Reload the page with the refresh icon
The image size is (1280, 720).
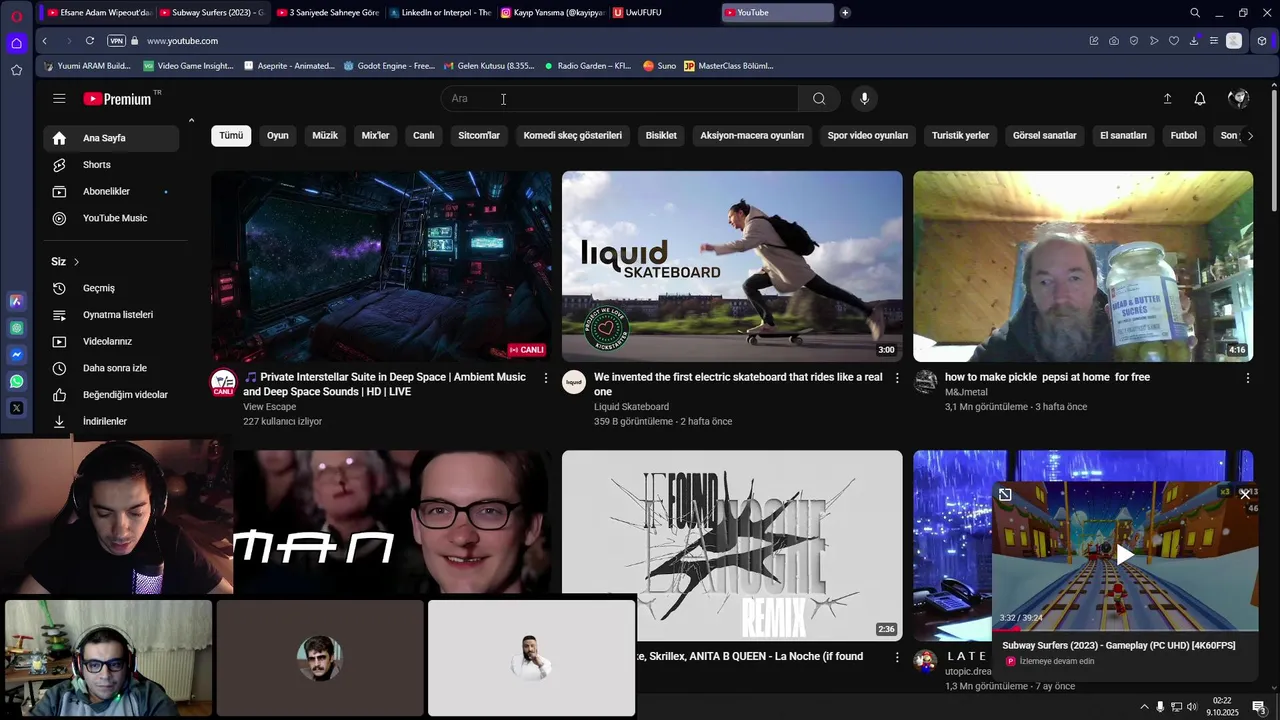(x=90, y=41)
